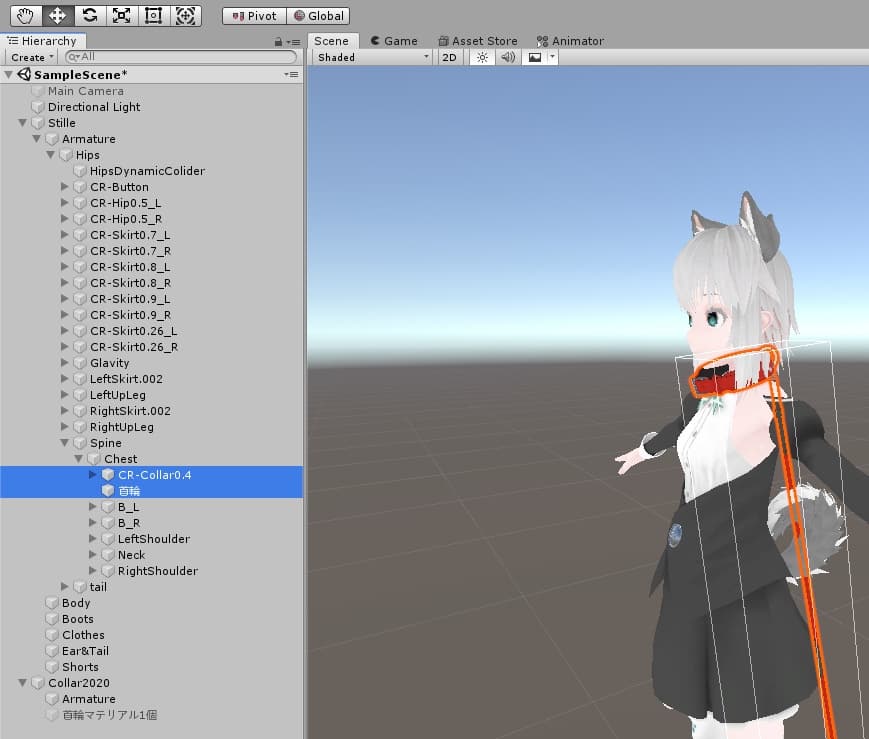869x739 pixels.
Task: Switch to the Asset Store tab
Action: pos(478,41)
